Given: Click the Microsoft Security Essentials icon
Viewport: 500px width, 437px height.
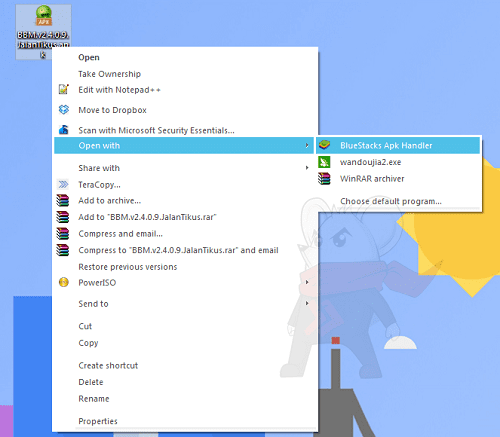Looking at the screenshot, I should [64, 130].
